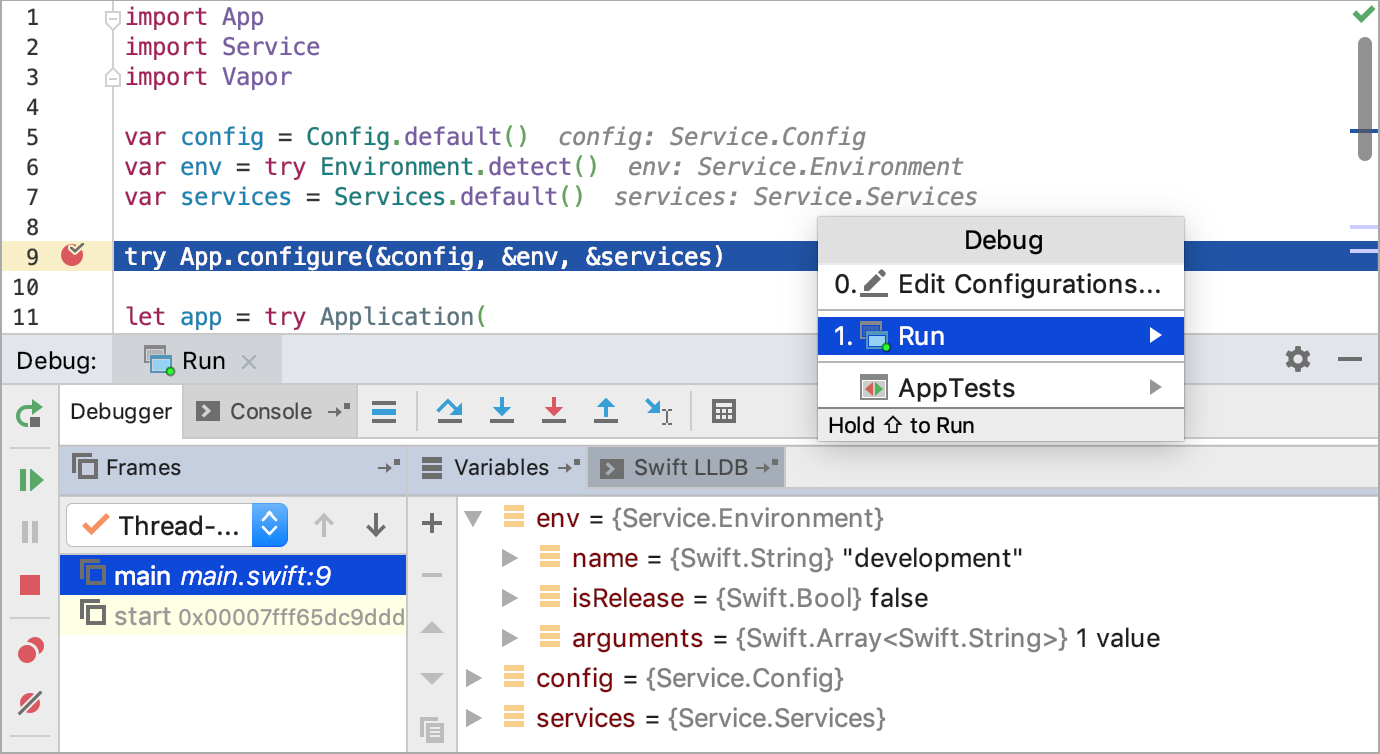Screen dimensions: 1380x754
Task: Toggle the breakpoint on line 9
Action: click(72, 256)
